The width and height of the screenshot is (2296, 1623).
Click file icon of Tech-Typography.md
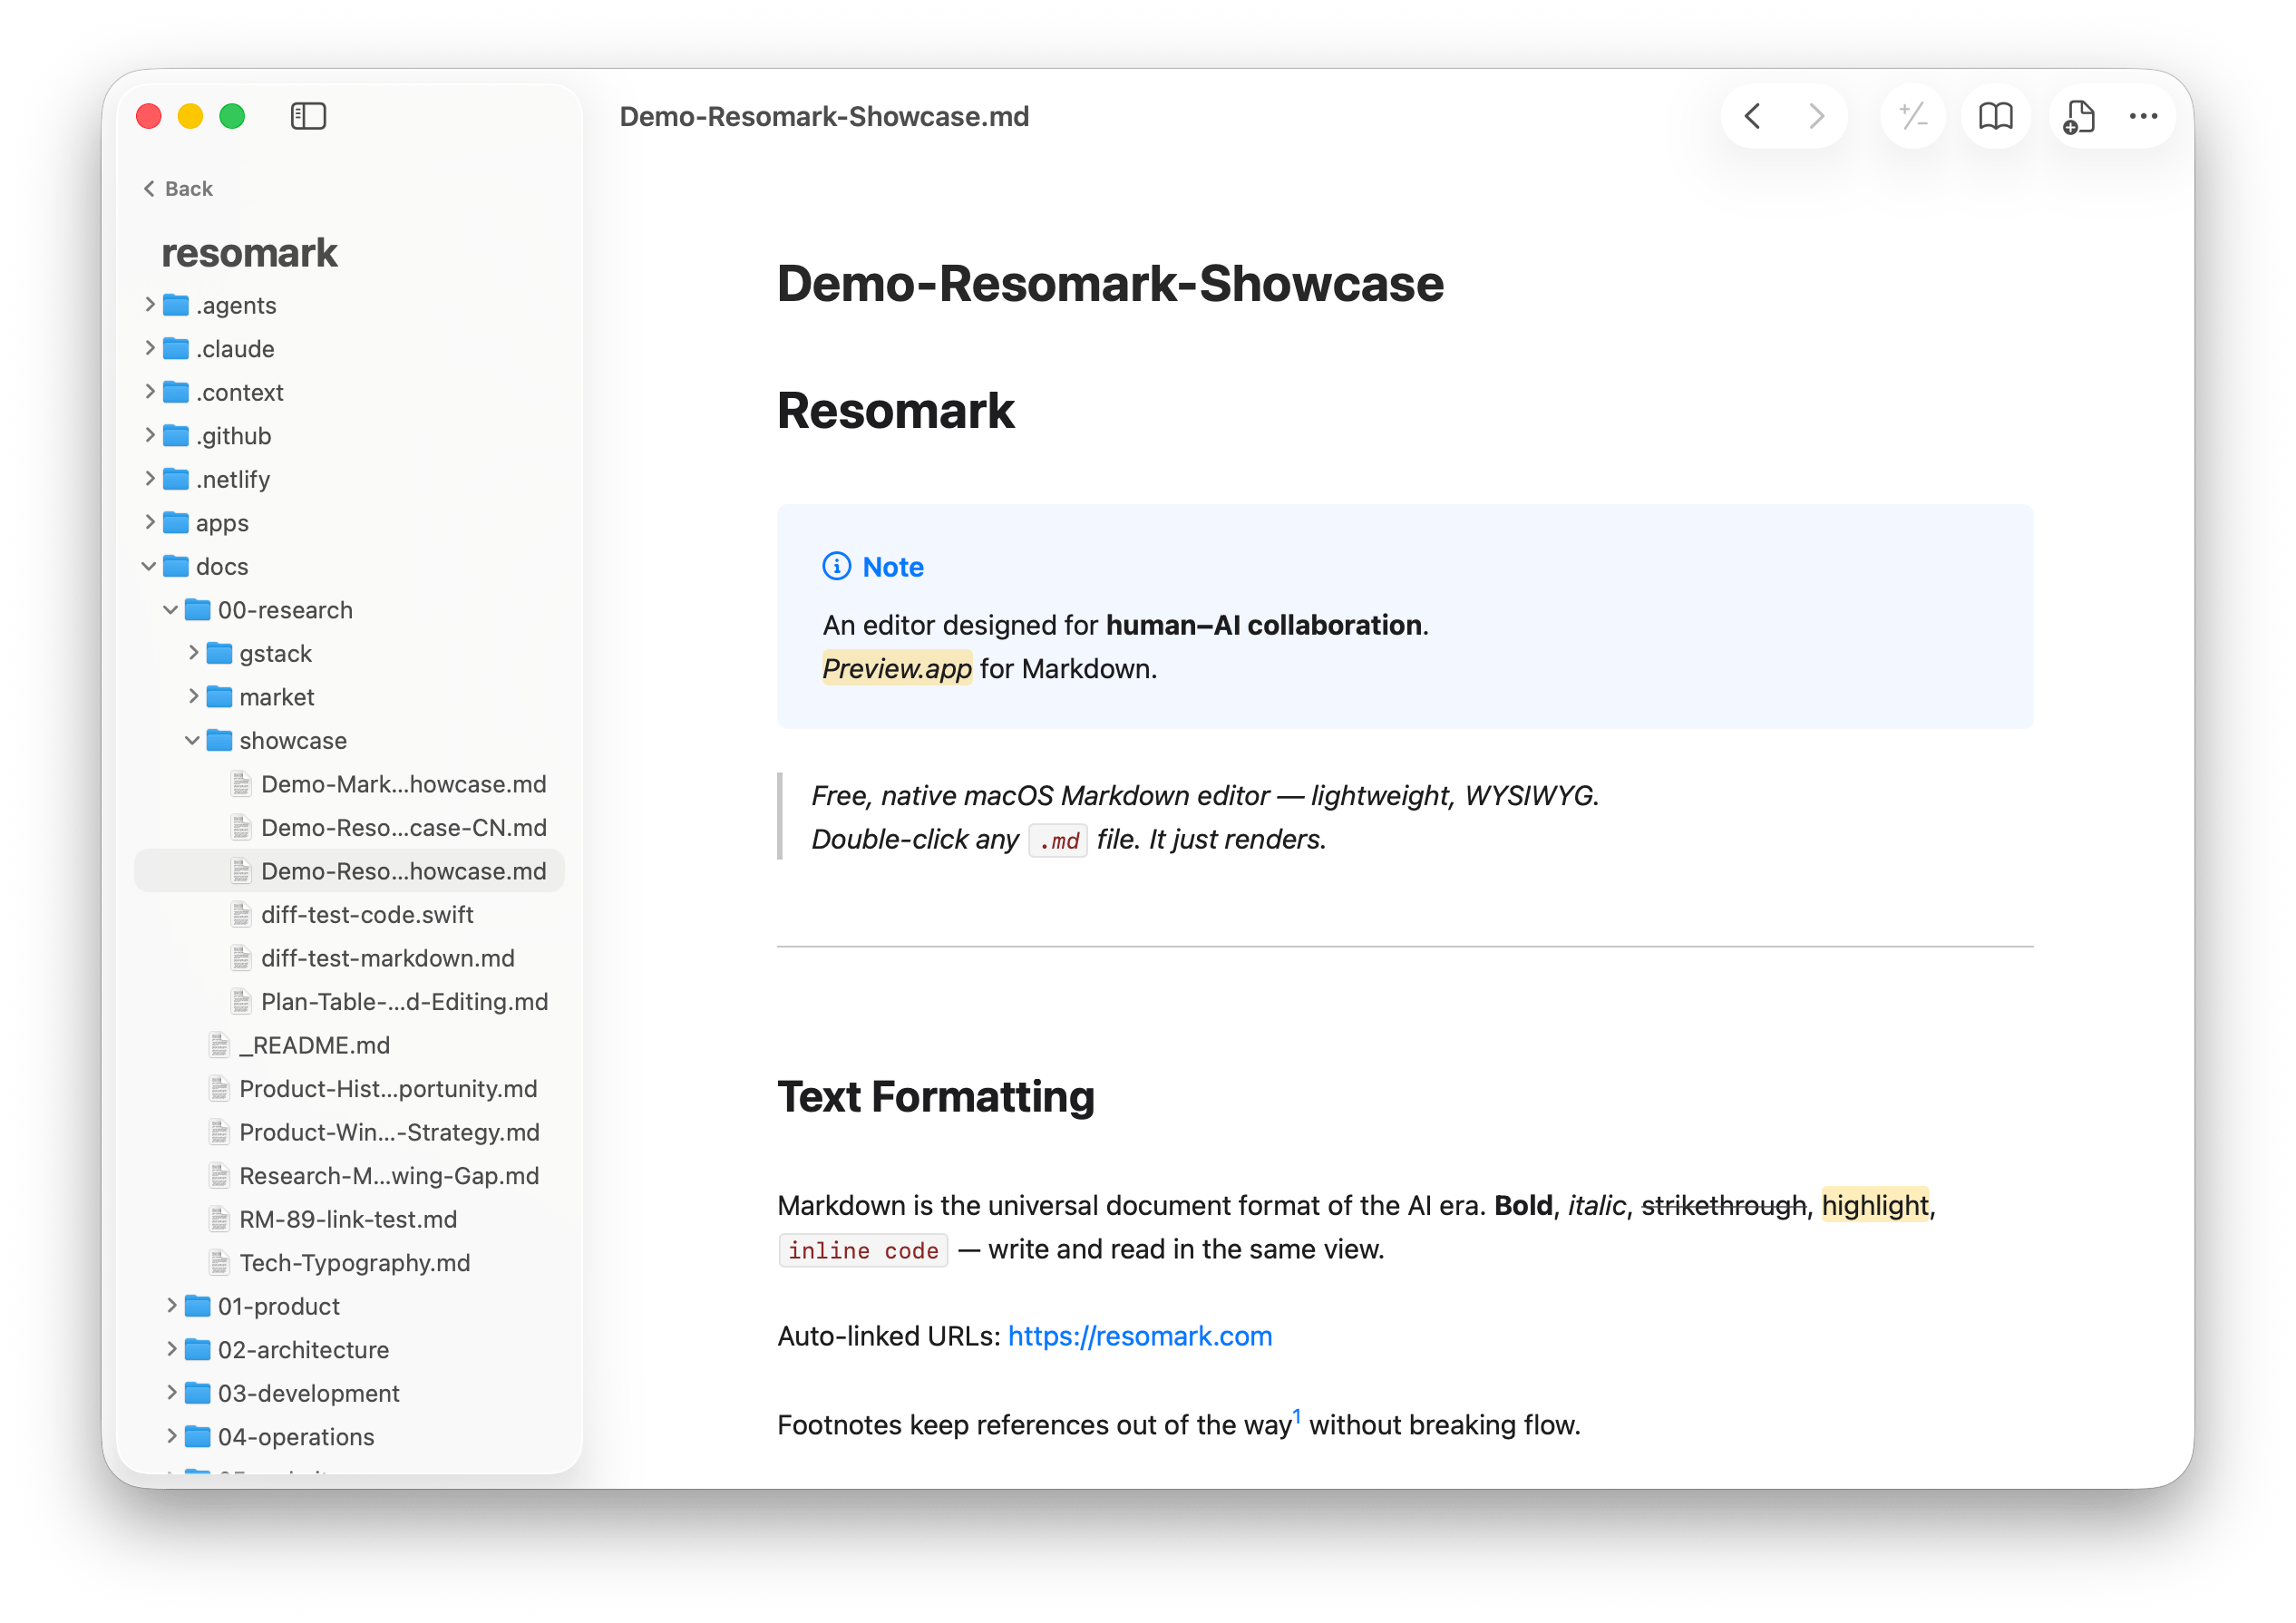[x=219, y=1262]
